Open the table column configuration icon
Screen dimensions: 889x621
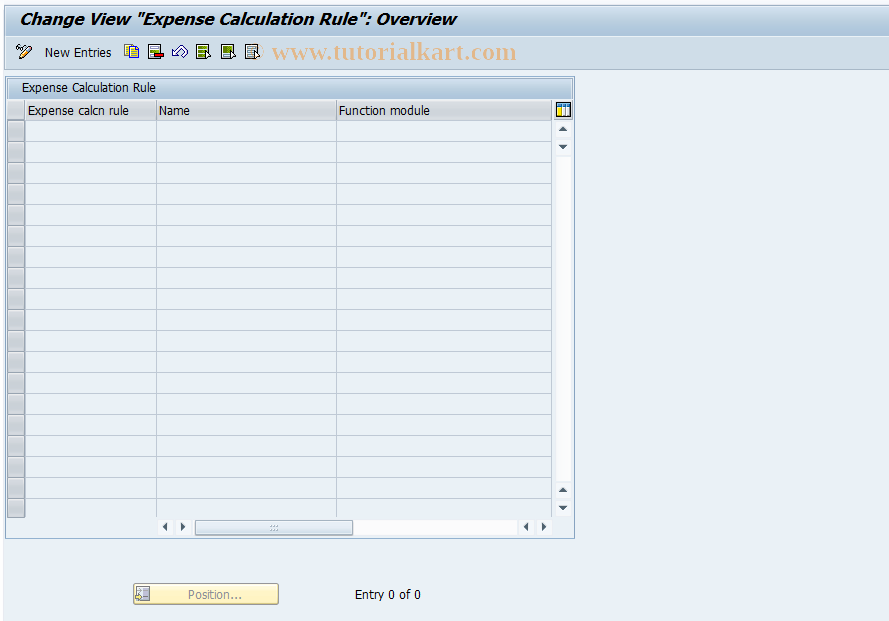pos(563,110)
